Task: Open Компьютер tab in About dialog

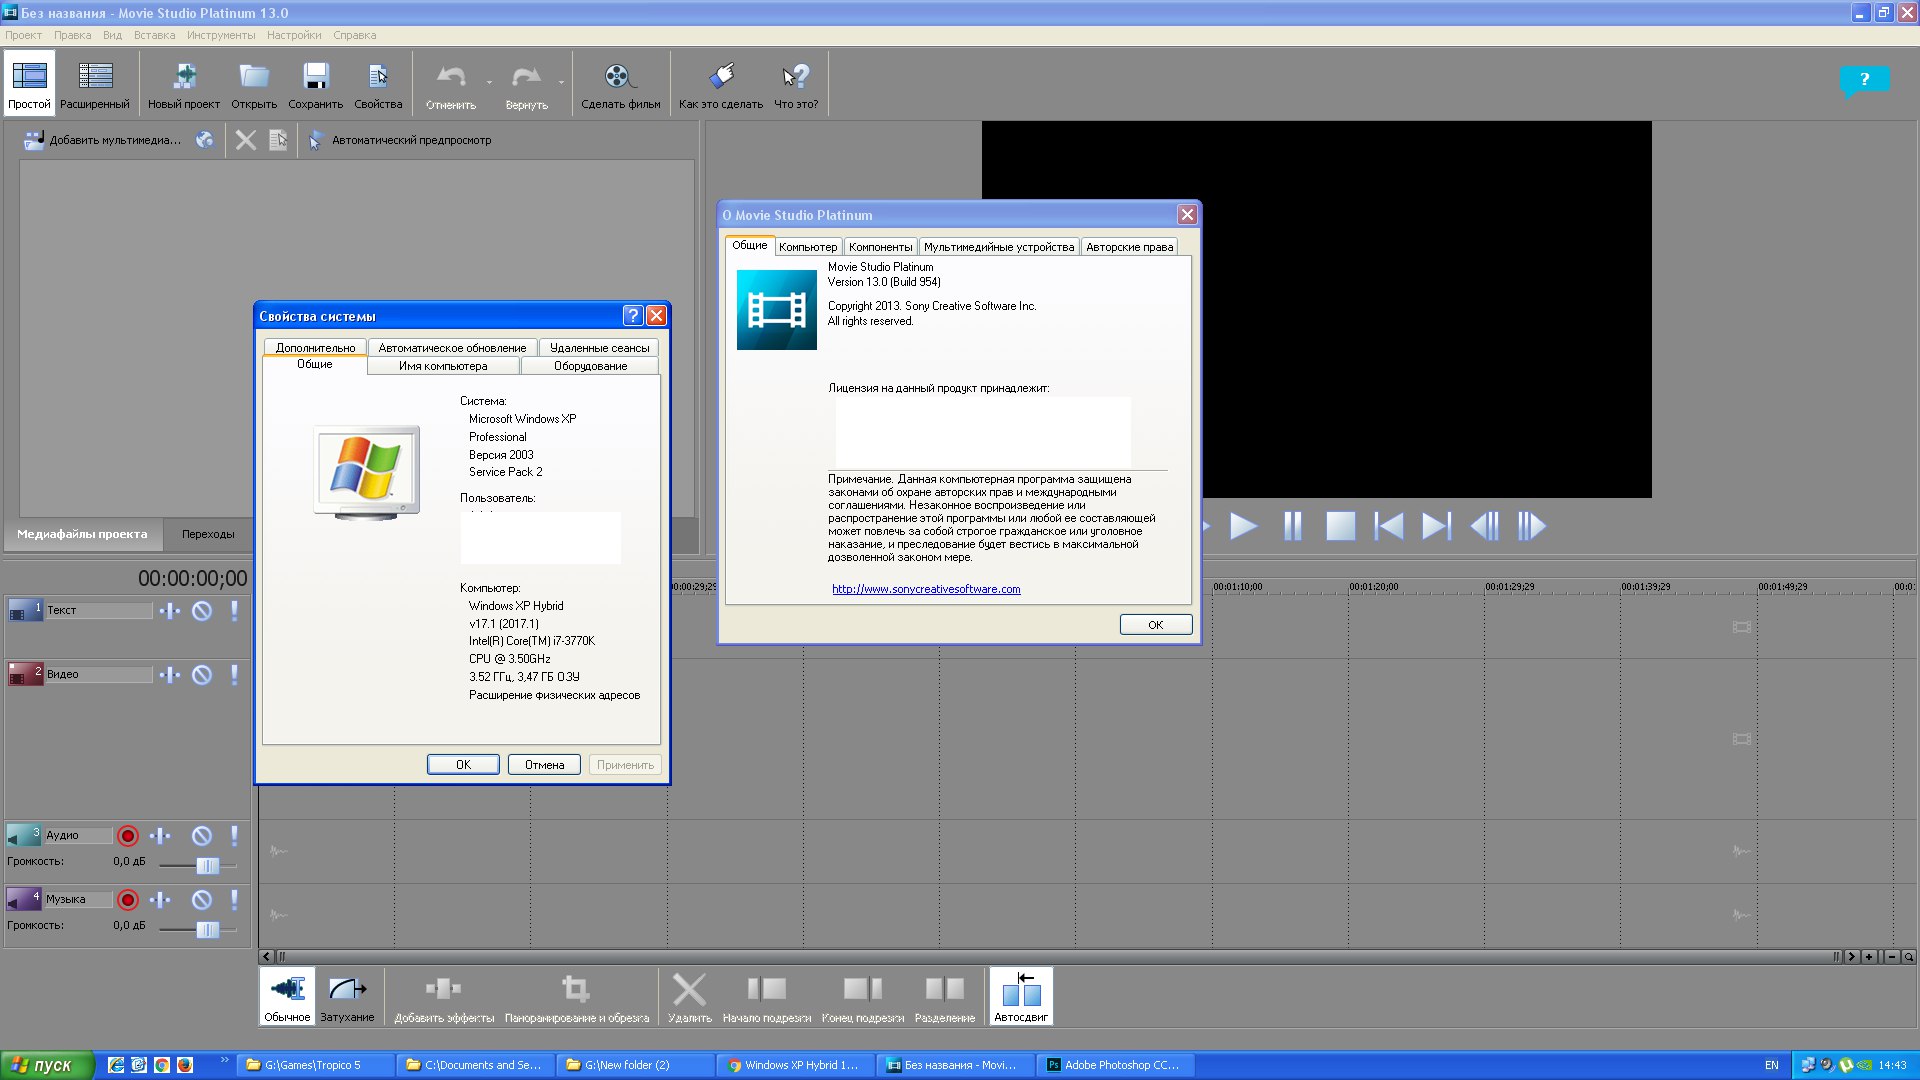Action: point(808,247)
